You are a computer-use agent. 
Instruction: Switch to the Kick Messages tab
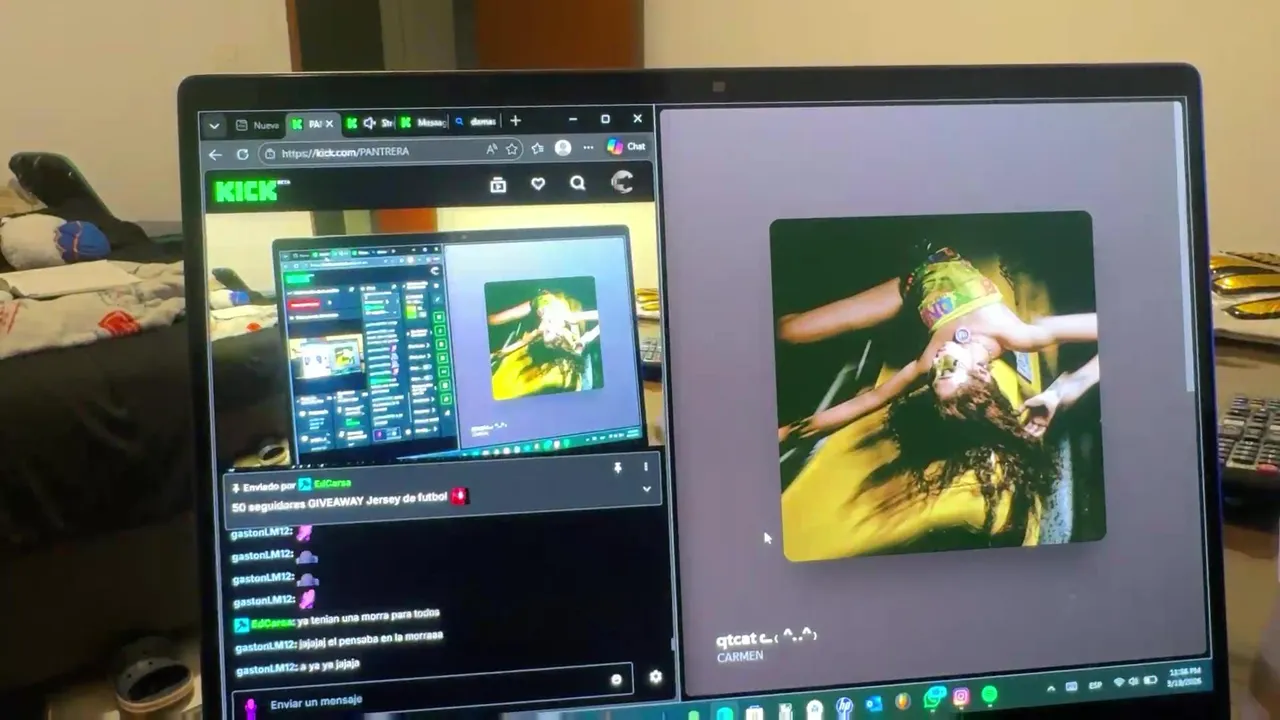(x=422, y=123)
